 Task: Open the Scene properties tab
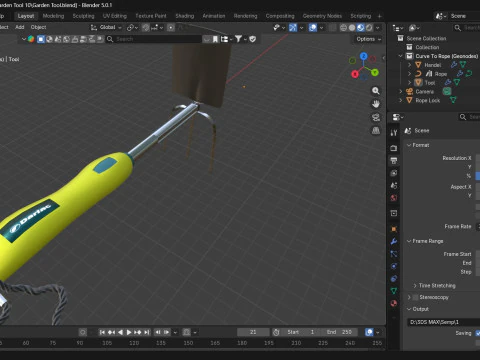[394, 185]
